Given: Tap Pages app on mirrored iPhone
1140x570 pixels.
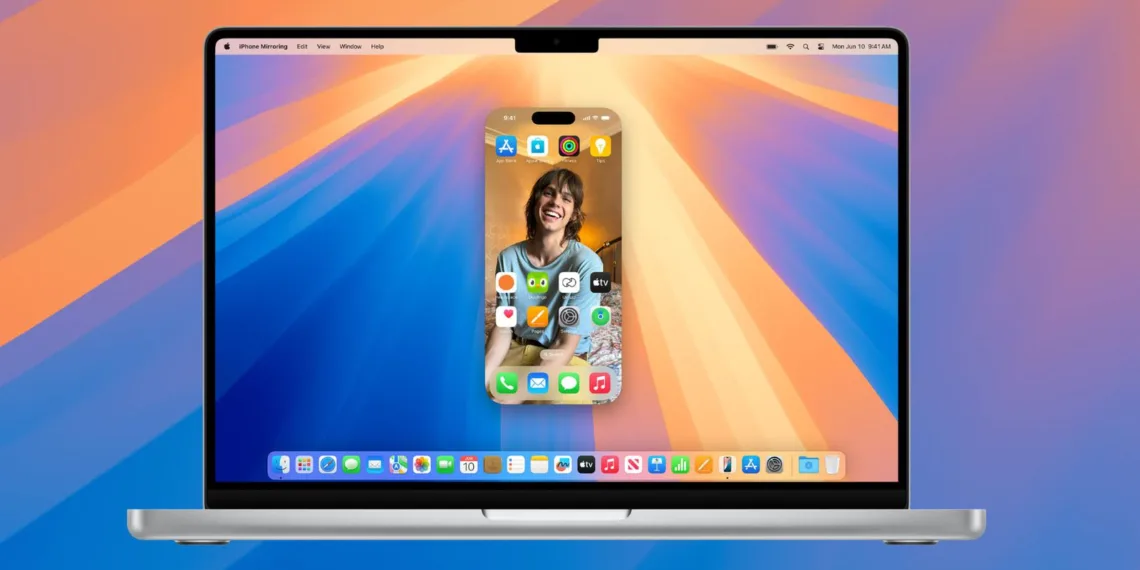Looking at the screenshot, I should point(537,316).
